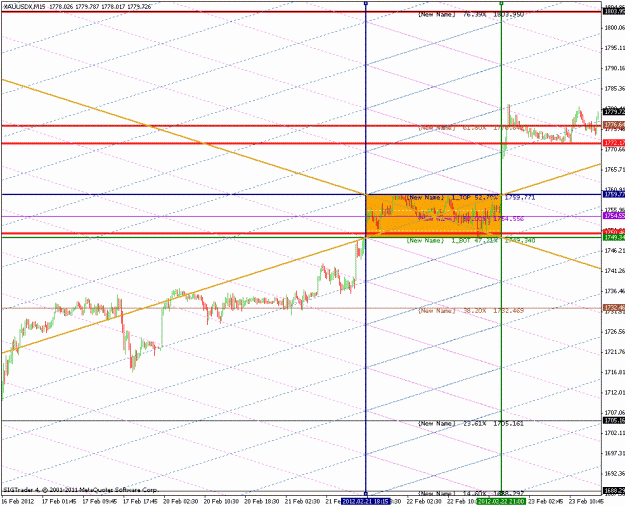Click the green 1749.34 price tag on the axis
The image size is (625, 506).
tap(614, 238)
